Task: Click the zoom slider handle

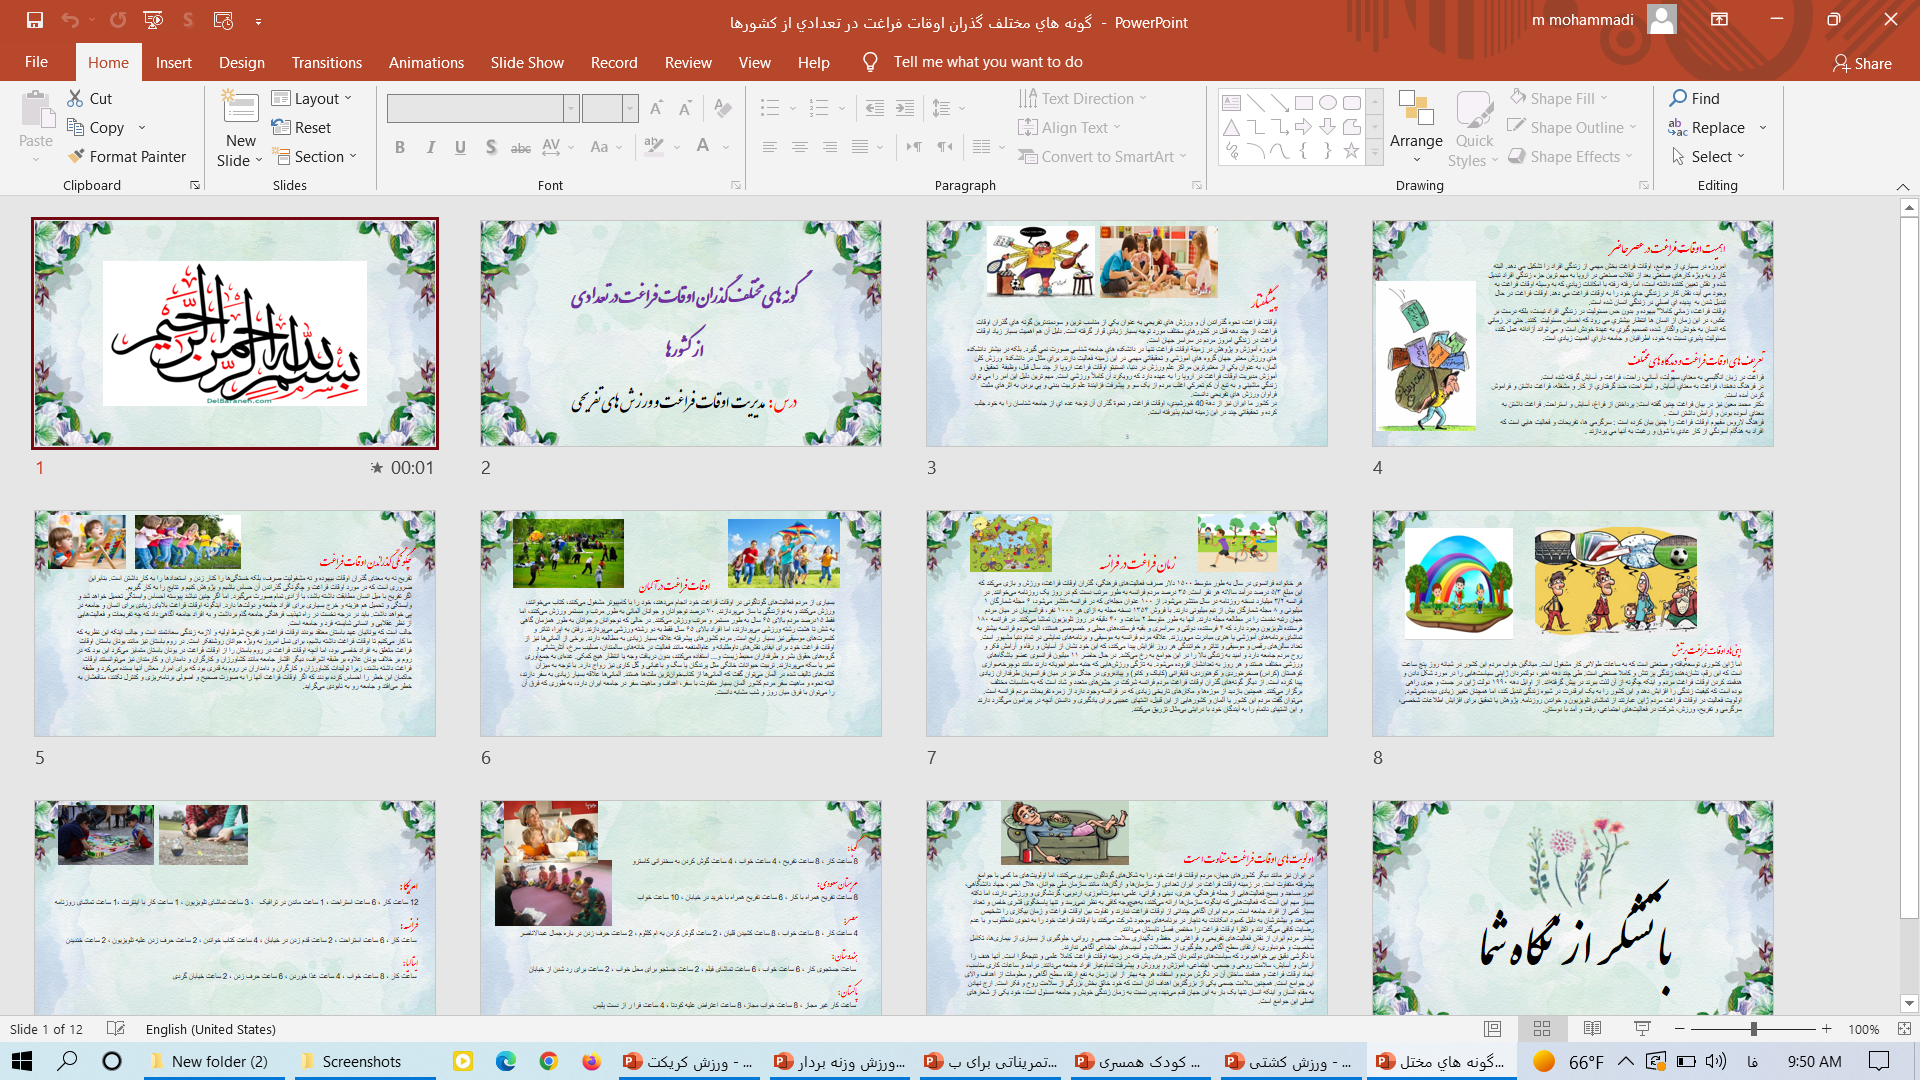Action: 1753,1029
